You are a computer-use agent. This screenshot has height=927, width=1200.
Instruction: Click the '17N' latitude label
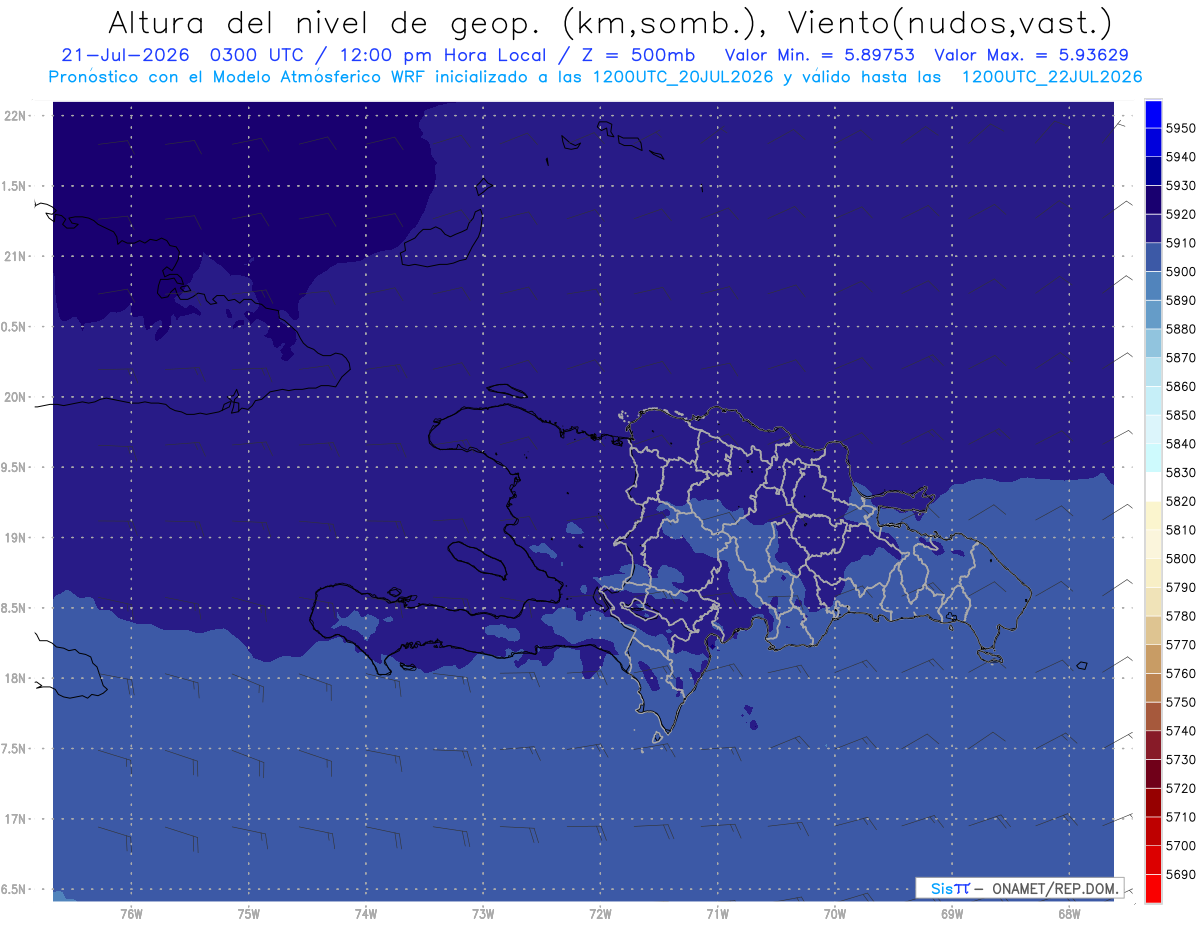tap(16, 819)
